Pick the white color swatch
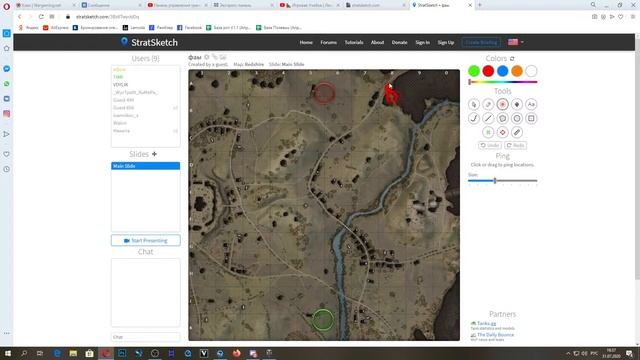Image resolution: width=640 pixels, height=360 pixels. [x=531, y=71]
